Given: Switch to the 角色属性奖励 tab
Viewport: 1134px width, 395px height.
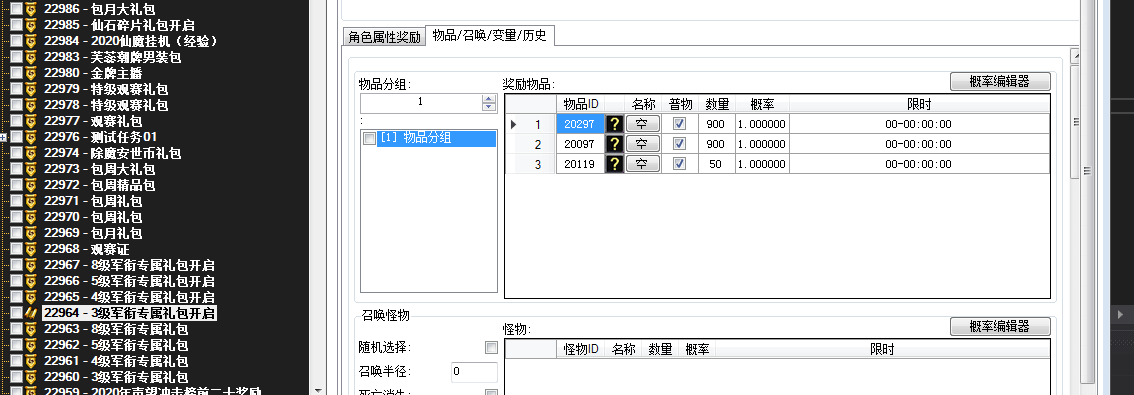Looking at the screenshot, I should click(x=384, y=37).
